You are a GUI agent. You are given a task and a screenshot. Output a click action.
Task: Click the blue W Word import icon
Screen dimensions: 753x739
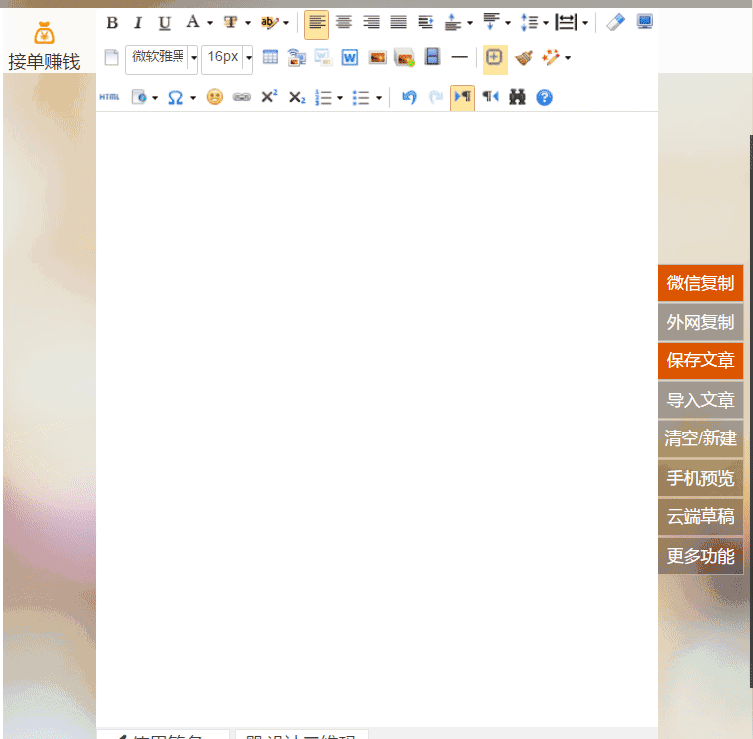[350, 58]
